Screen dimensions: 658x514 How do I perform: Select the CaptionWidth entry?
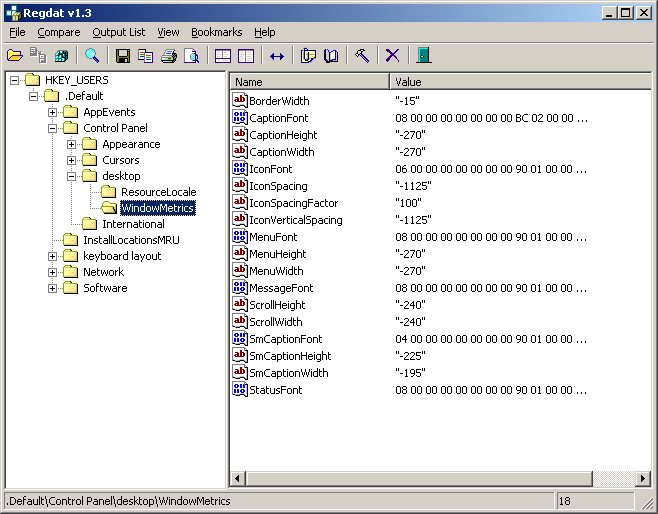(282, 152)
